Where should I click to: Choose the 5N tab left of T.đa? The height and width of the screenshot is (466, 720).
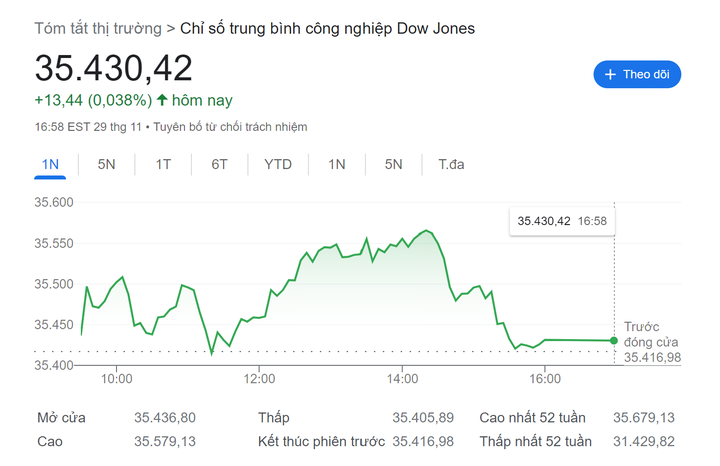coord(393,164)
